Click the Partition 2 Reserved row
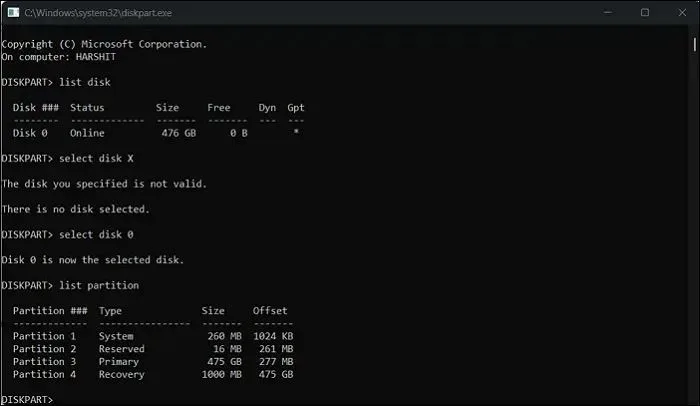 click(x=152, y=349)
